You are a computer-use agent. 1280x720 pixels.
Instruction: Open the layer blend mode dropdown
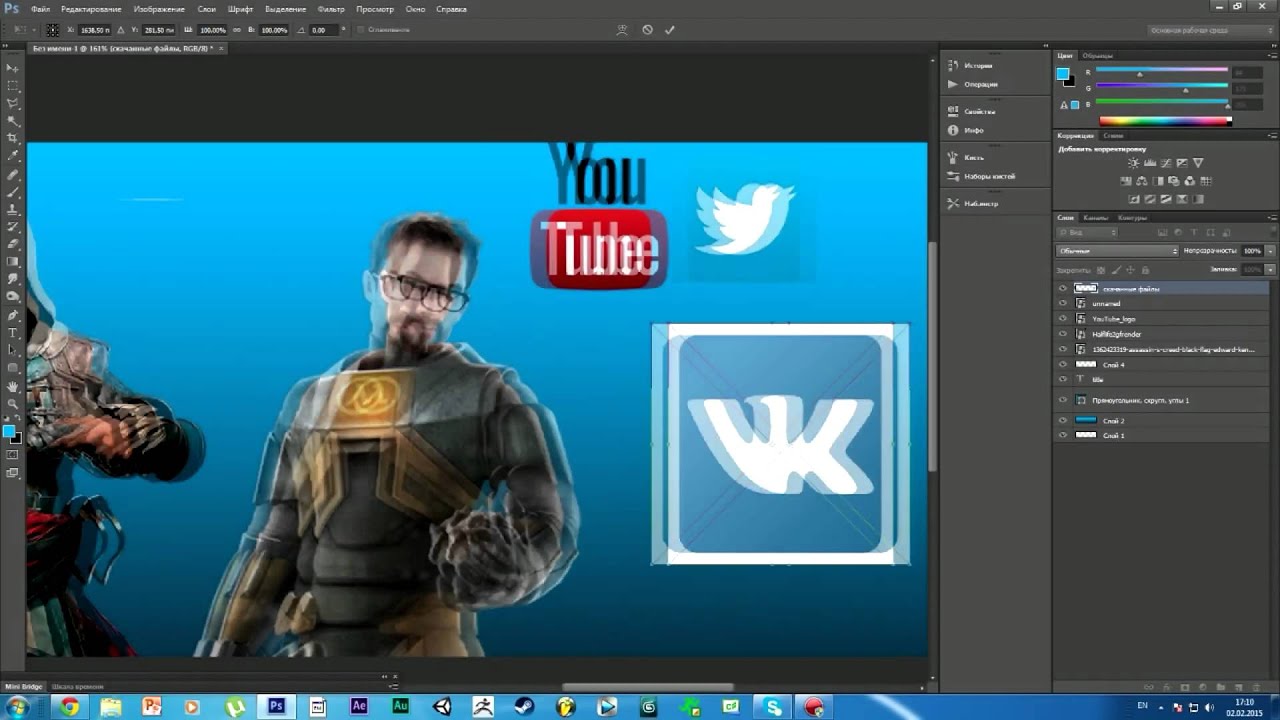click(x=1118, y=251)
